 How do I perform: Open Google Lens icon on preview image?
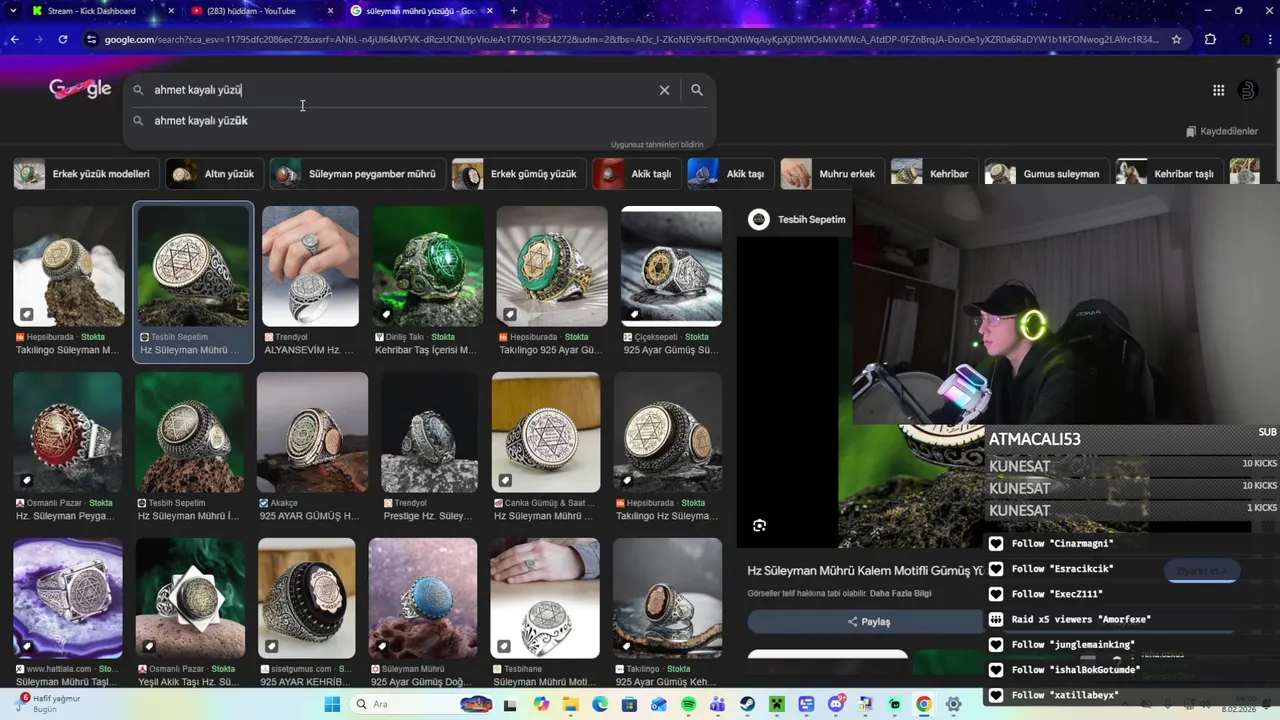coord(759,525)
